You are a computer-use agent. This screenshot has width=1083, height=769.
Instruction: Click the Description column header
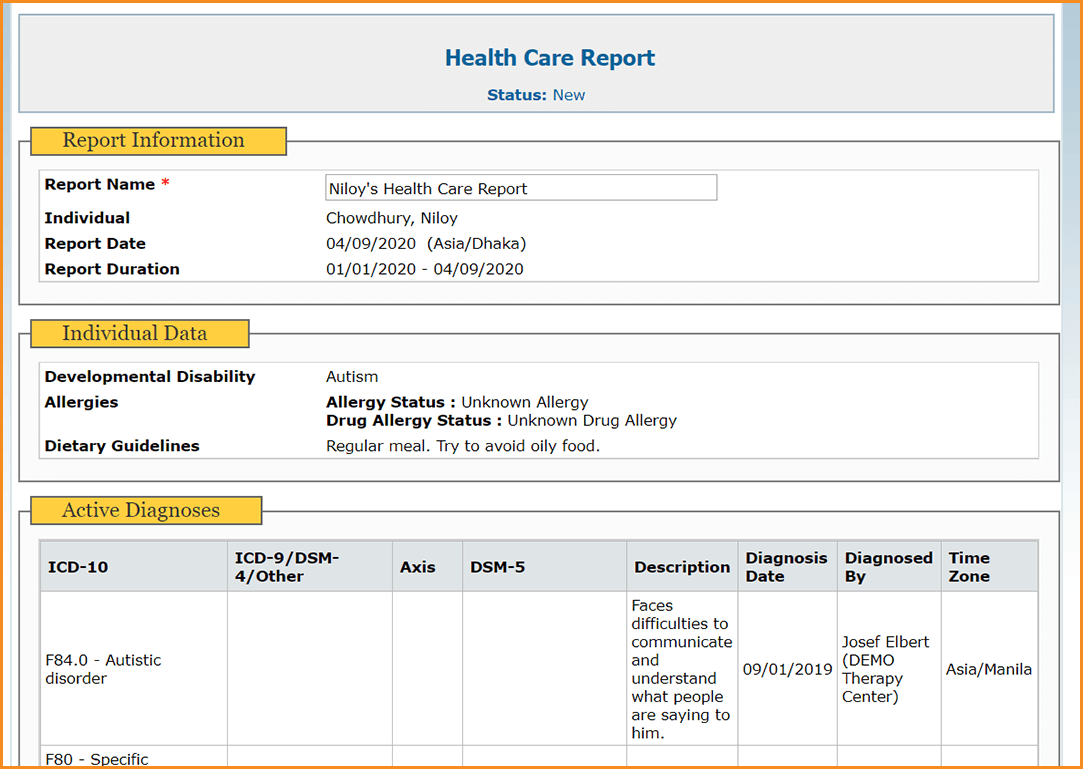(682, 567)
